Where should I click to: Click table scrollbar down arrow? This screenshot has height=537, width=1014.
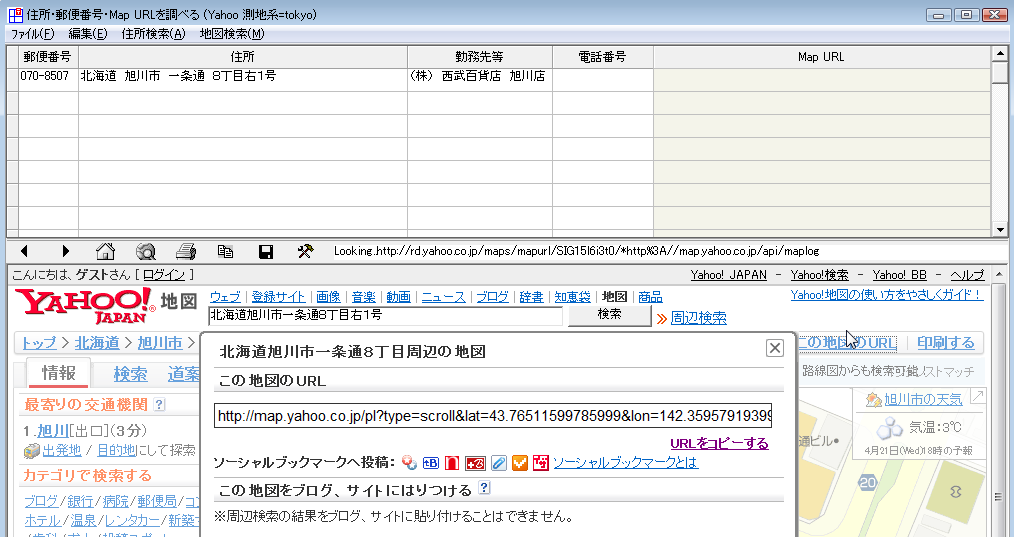999,230
